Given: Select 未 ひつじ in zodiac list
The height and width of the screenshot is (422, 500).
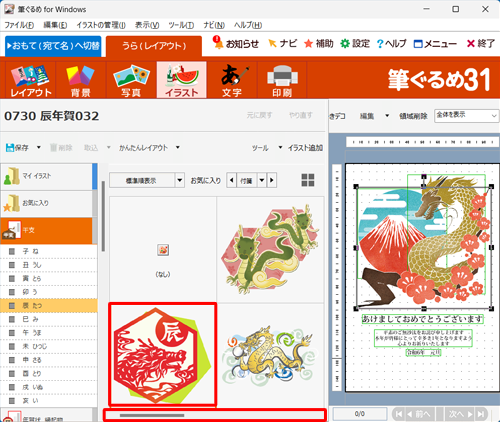Looking at the screenshot, I should click(49, 346).
